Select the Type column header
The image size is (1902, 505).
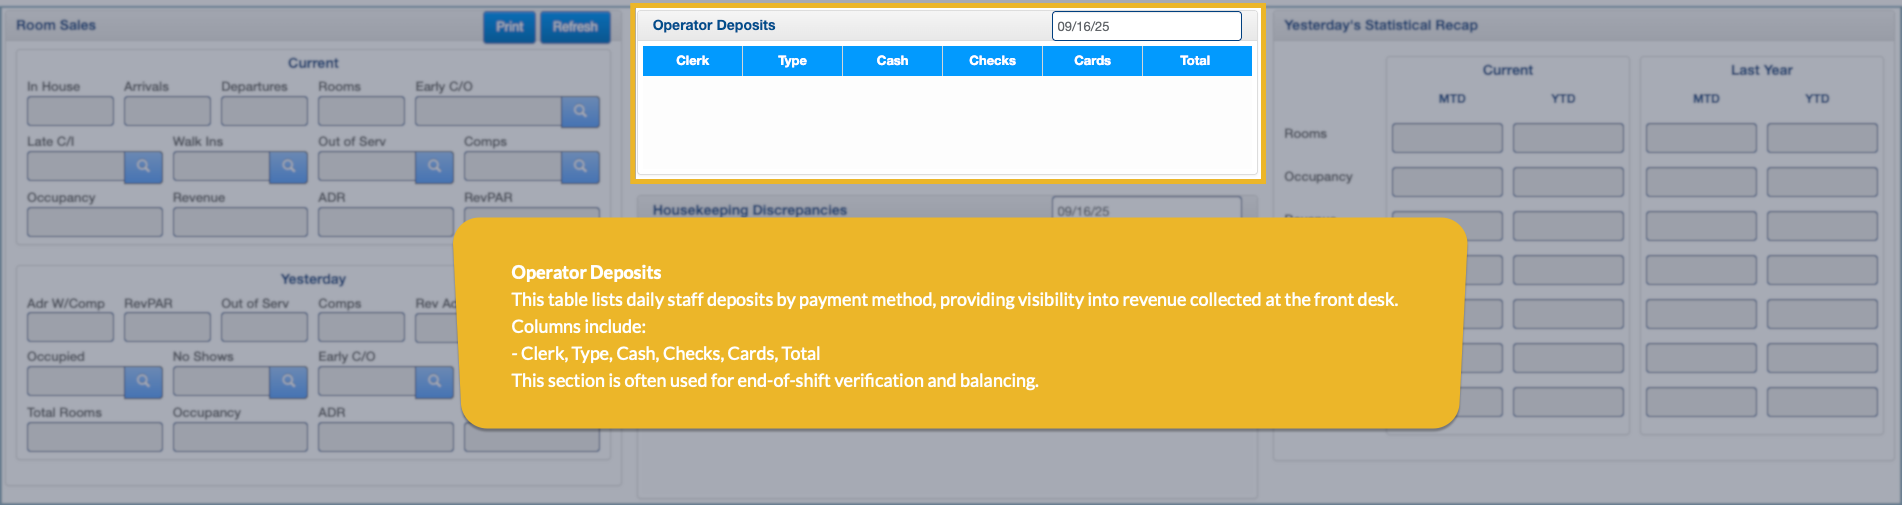coord(792,61)
